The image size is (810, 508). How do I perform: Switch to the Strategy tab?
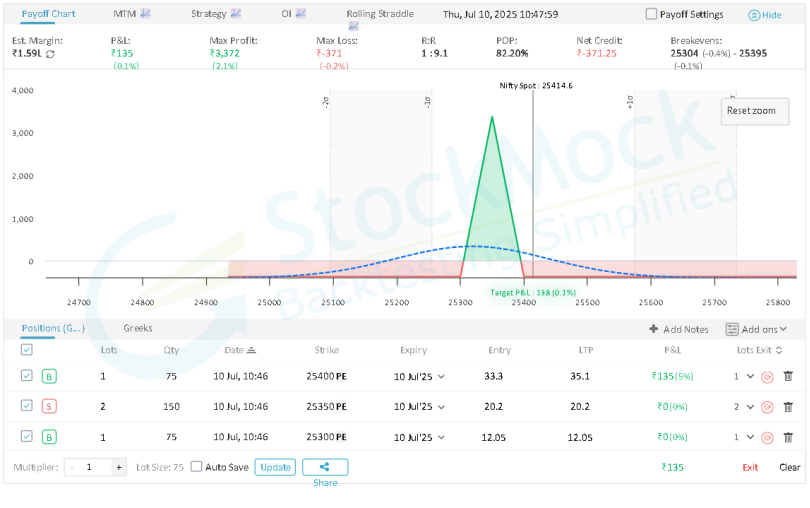tap(209, 14)
